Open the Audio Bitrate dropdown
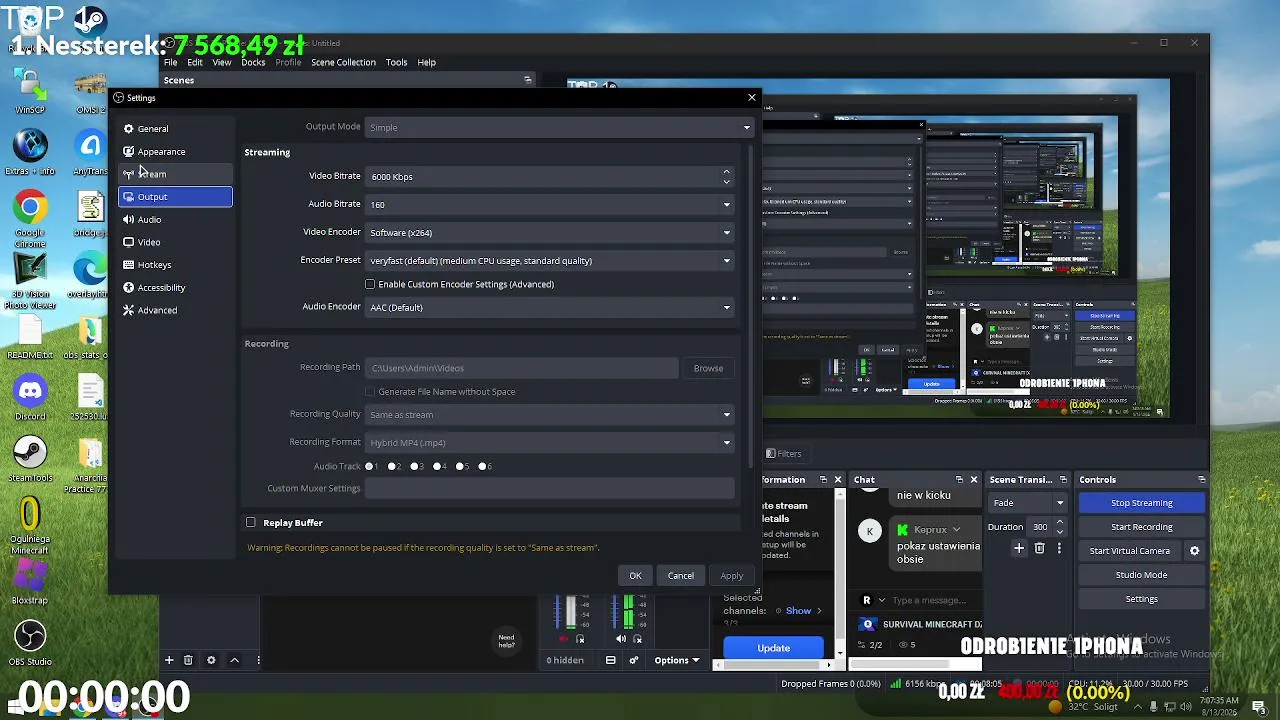 [x=550, y=204]
